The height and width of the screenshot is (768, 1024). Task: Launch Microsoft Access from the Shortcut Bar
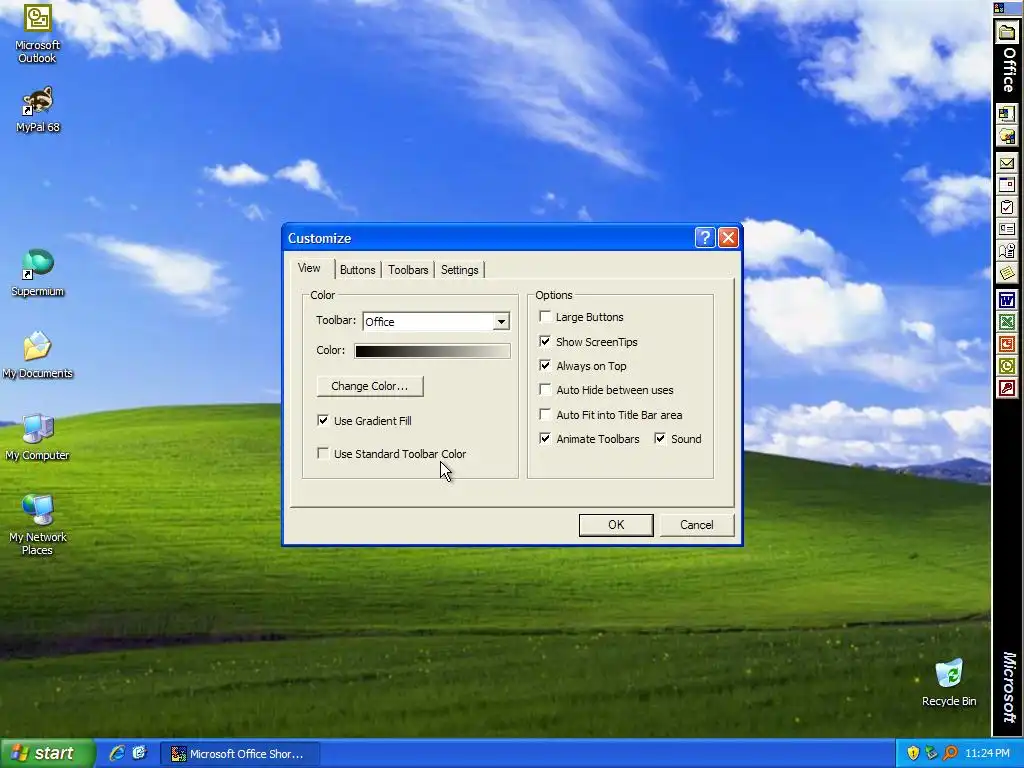point(1007,389)
